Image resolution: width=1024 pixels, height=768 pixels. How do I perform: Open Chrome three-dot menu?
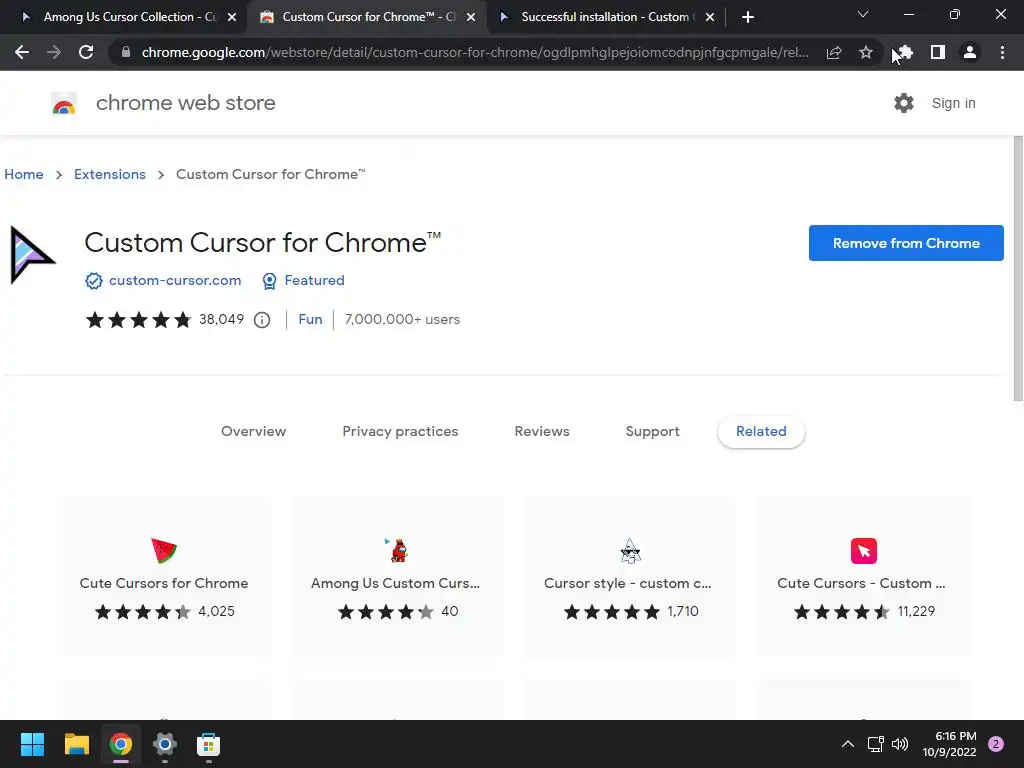(1002, 52)
